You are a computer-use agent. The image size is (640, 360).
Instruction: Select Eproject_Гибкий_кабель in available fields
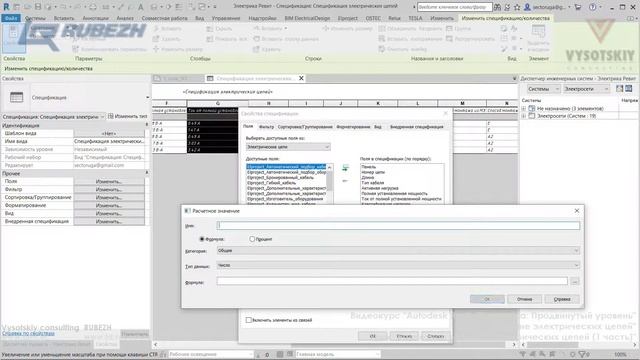[x=271, y=183]
